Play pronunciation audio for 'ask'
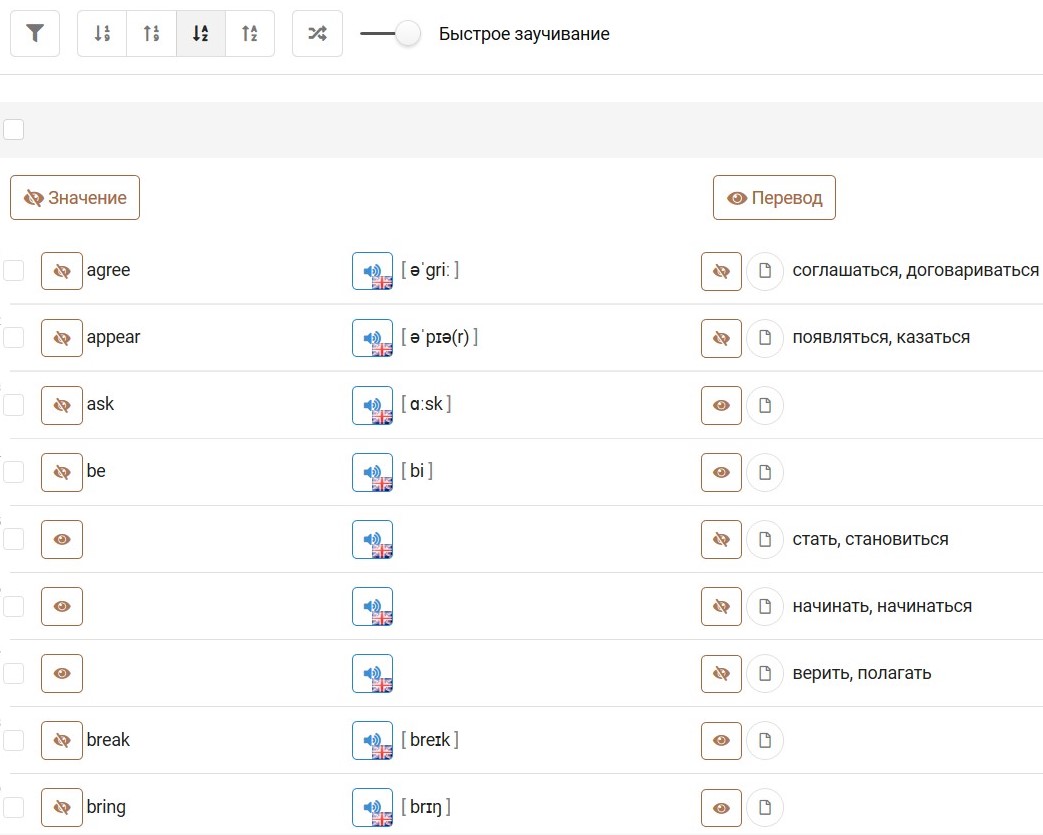This screenshot has height=835, width=1043. [x=372, y=405]
